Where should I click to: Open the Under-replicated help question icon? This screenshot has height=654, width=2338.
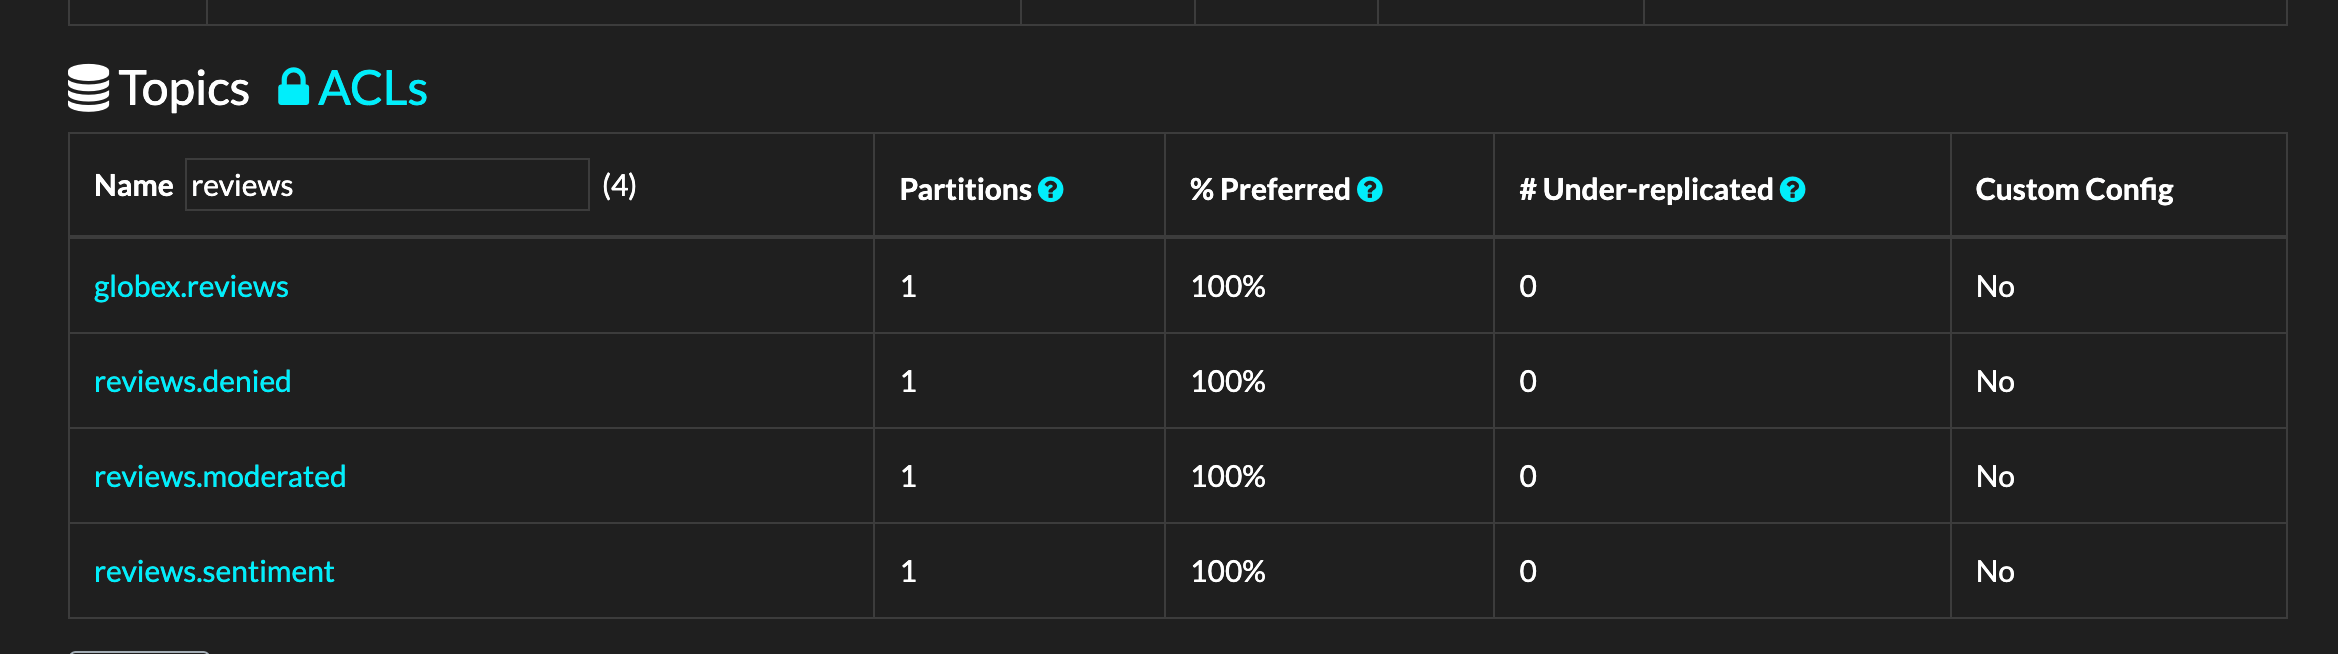point(1793,189)
